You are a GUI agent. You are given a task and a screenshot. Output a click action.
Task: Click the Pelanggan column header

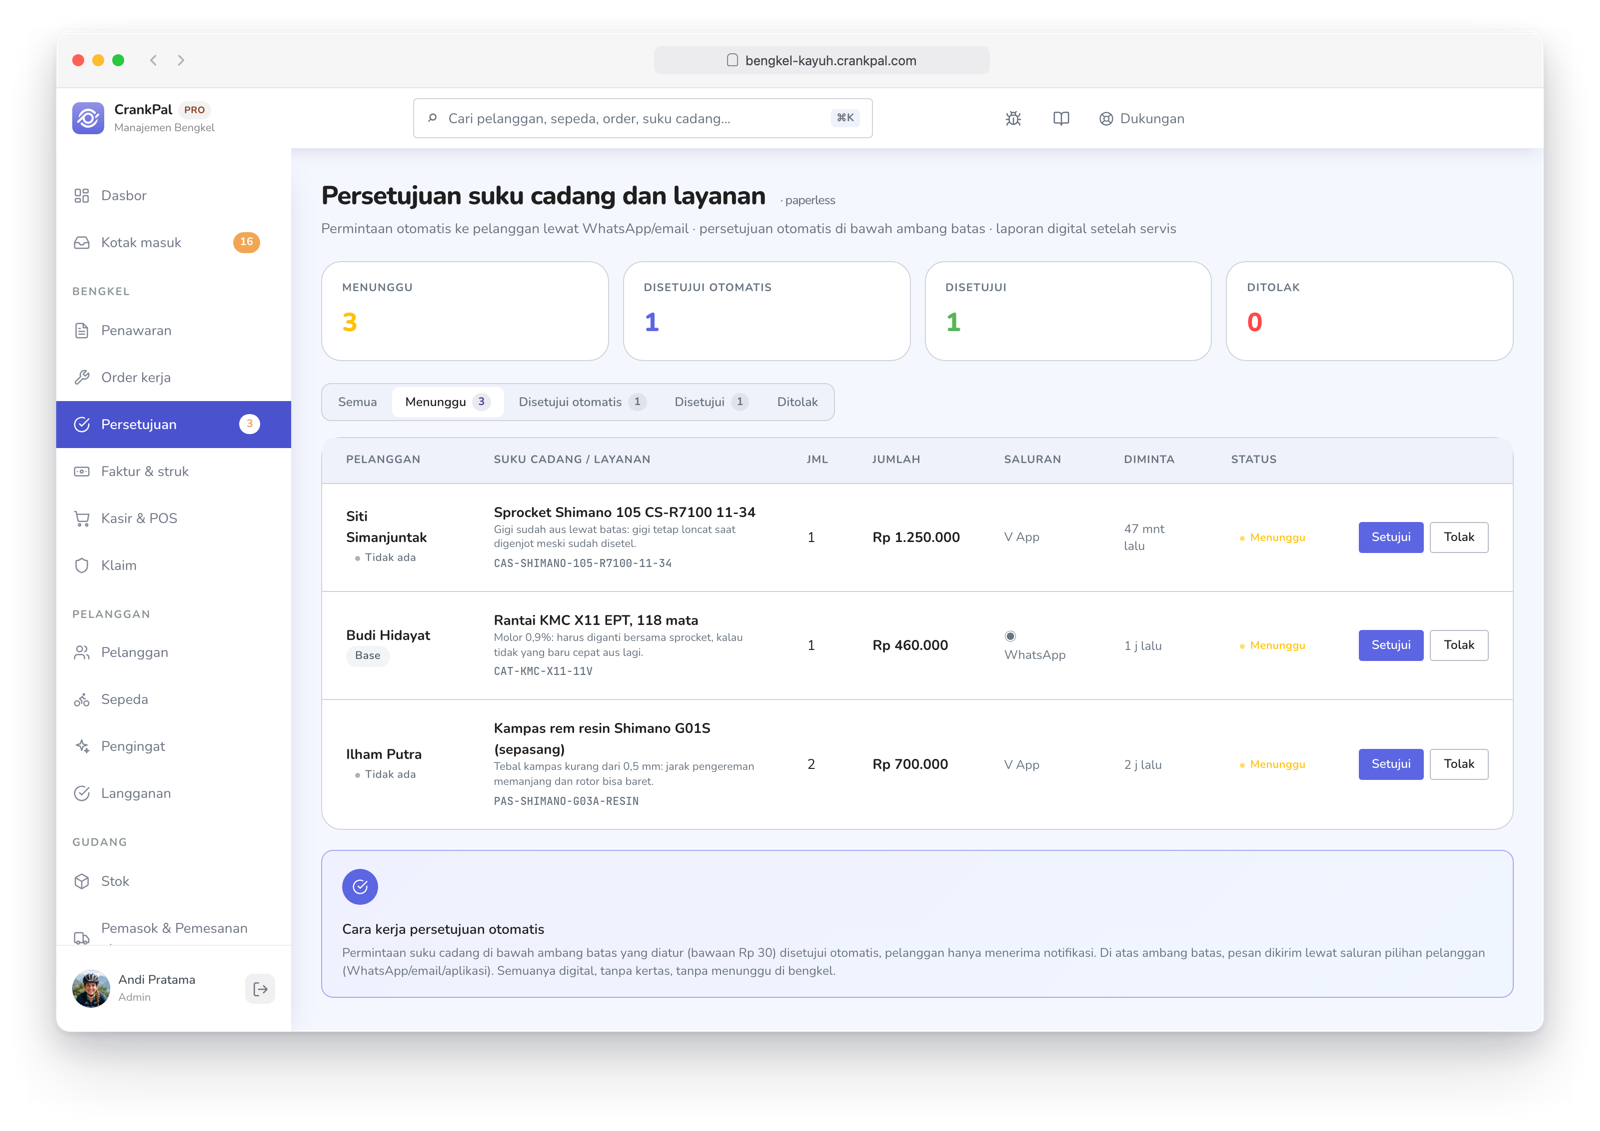pos(383,460)
